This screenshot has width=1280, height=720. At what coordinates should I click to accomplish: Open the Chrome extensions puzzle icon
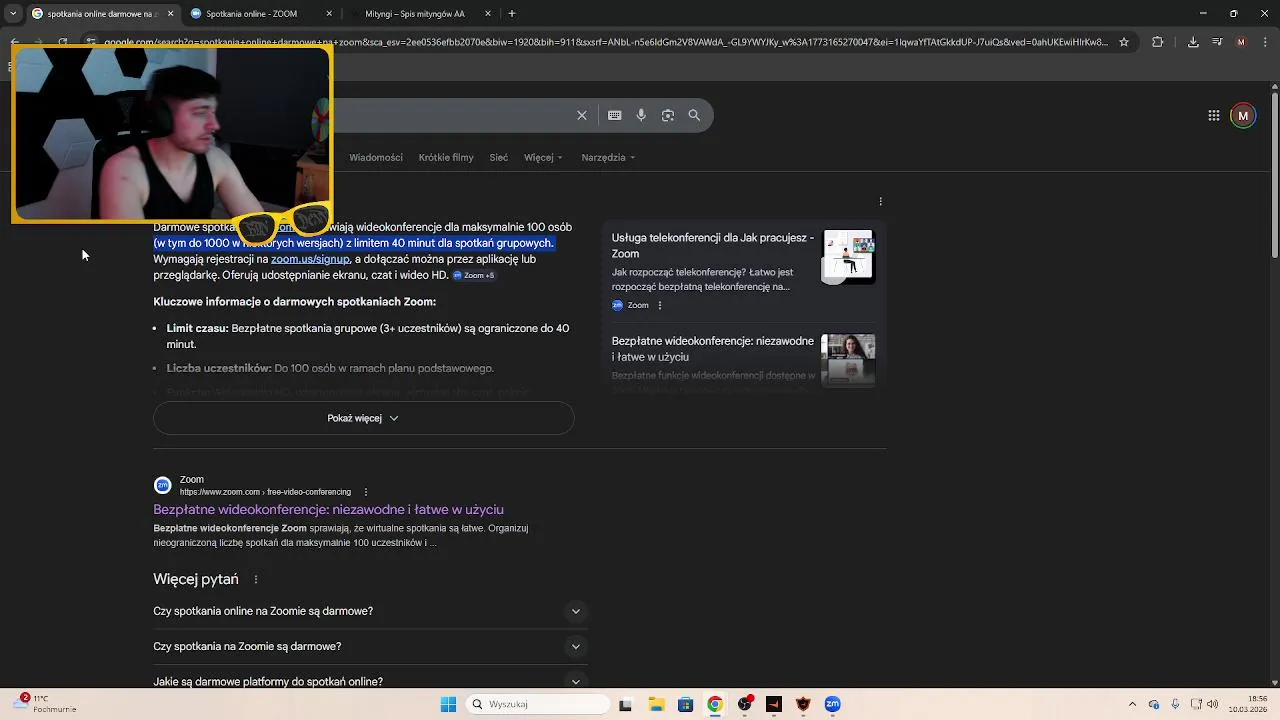pos(1158,42)
